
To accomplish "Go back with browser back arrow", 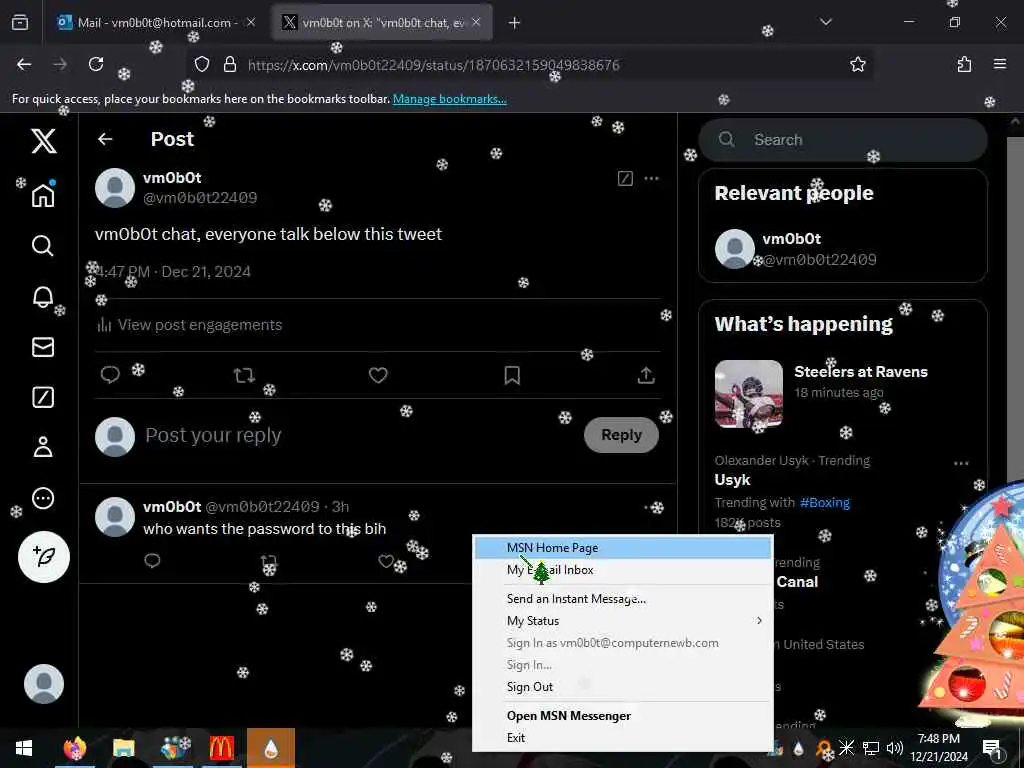I will 24,64.
